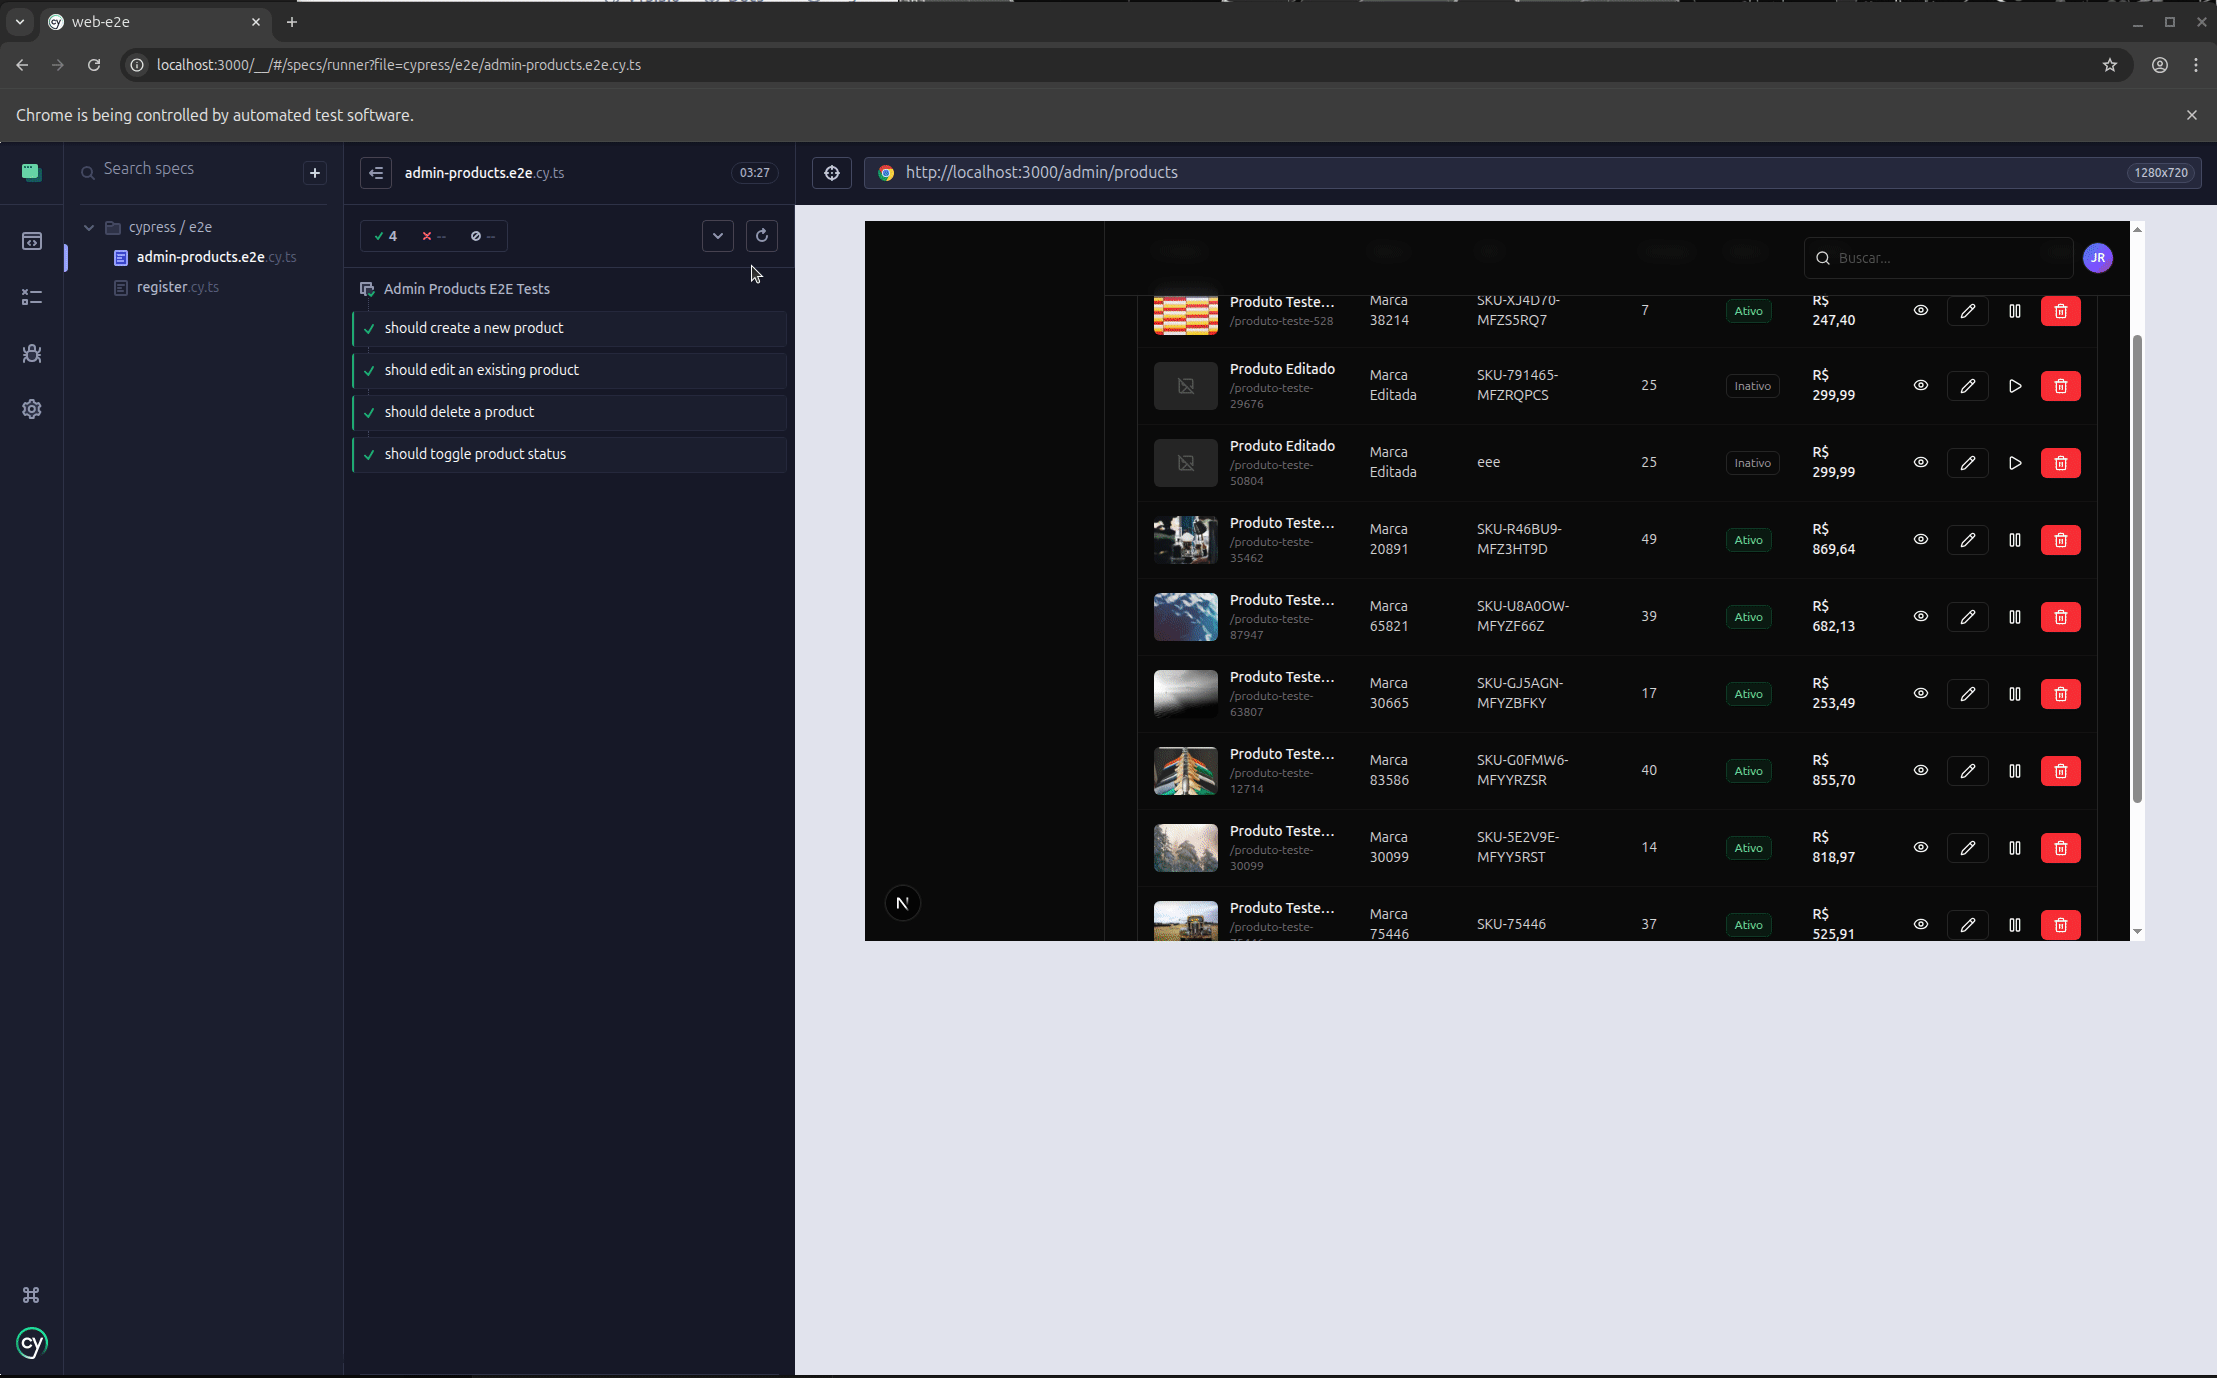Rerun all tests with reload icon
2217x1378 pixels.
pyautogui.click(x=762, y=236)
